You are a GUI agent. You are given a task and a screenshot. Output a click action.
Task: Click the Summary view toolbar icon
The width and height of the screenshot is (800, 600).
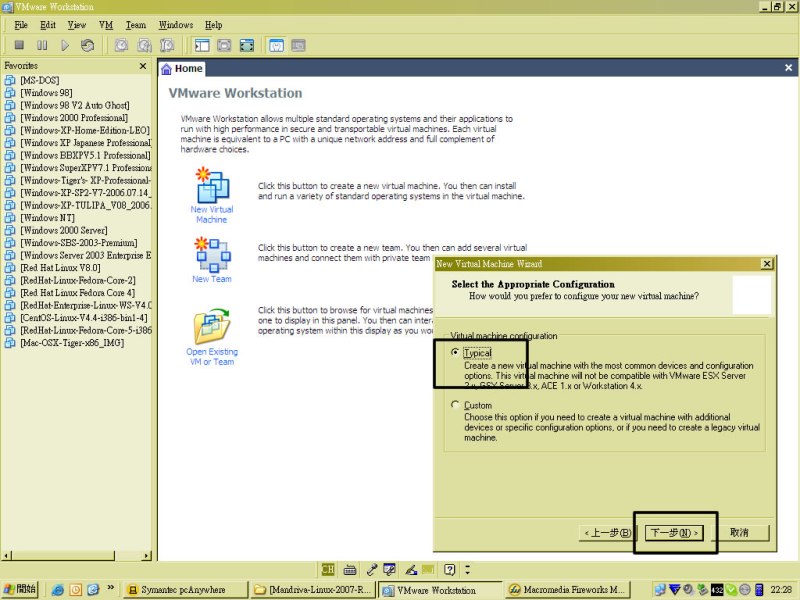pyautogui.click(x=276, y=45)
